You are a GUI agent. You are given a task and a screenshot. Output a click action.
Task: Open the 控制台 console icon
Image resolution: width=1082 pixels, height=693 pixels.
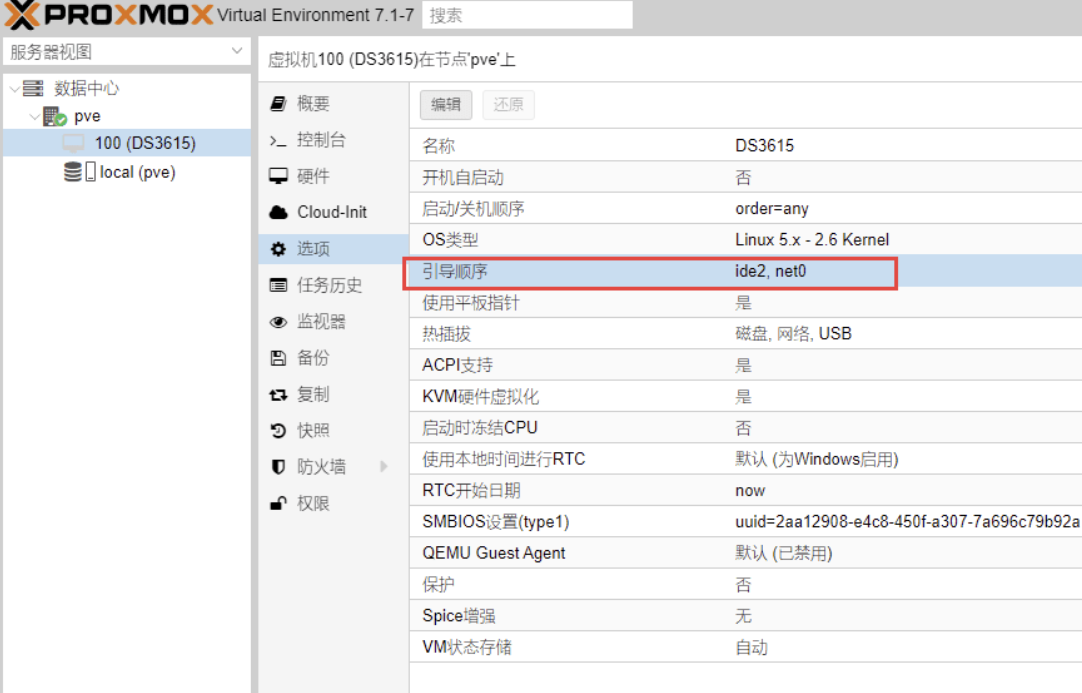coord(278,141)
